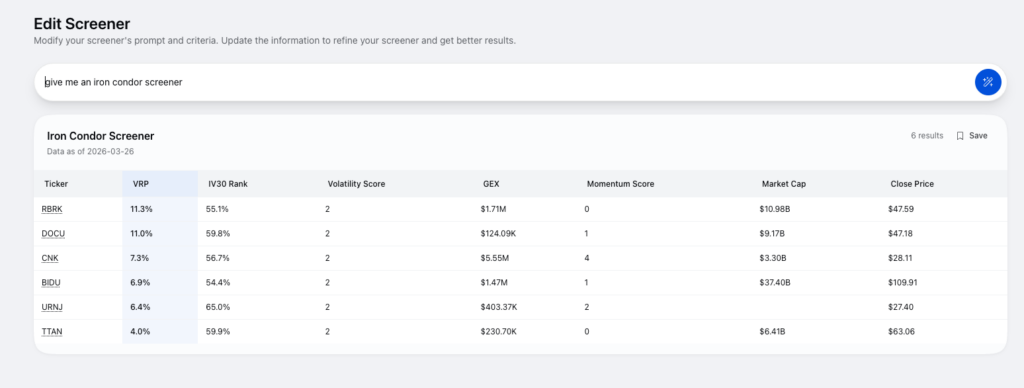Click the Close Price $27.40
This screenshot has height=388, width=1024.
(901, 307)
